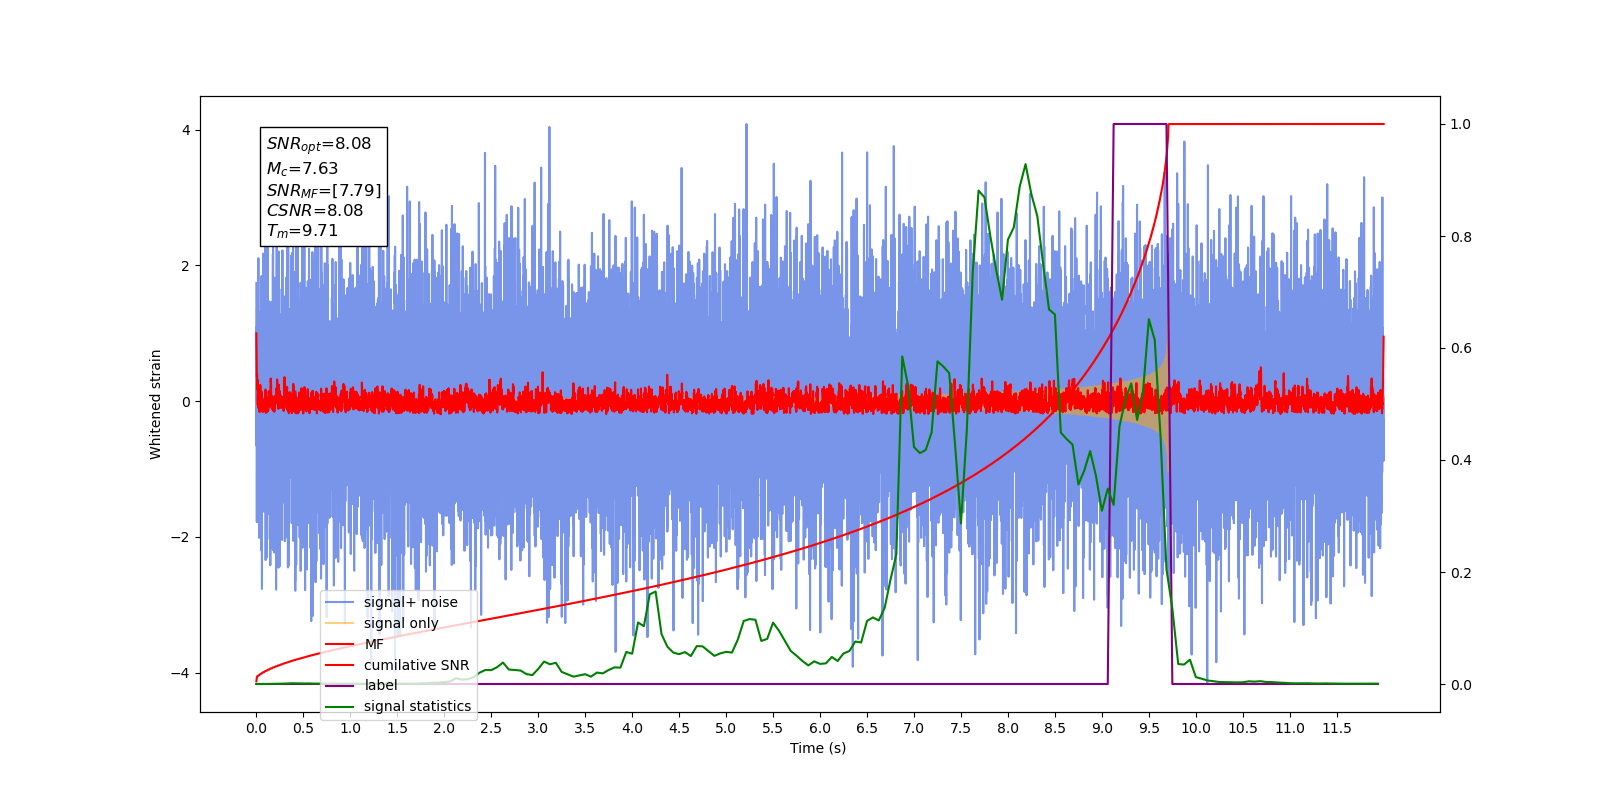Viewport: 1600px width, 800px height.
Task: Click the x-axis tick label 8.0
Action: point(1008,728)
